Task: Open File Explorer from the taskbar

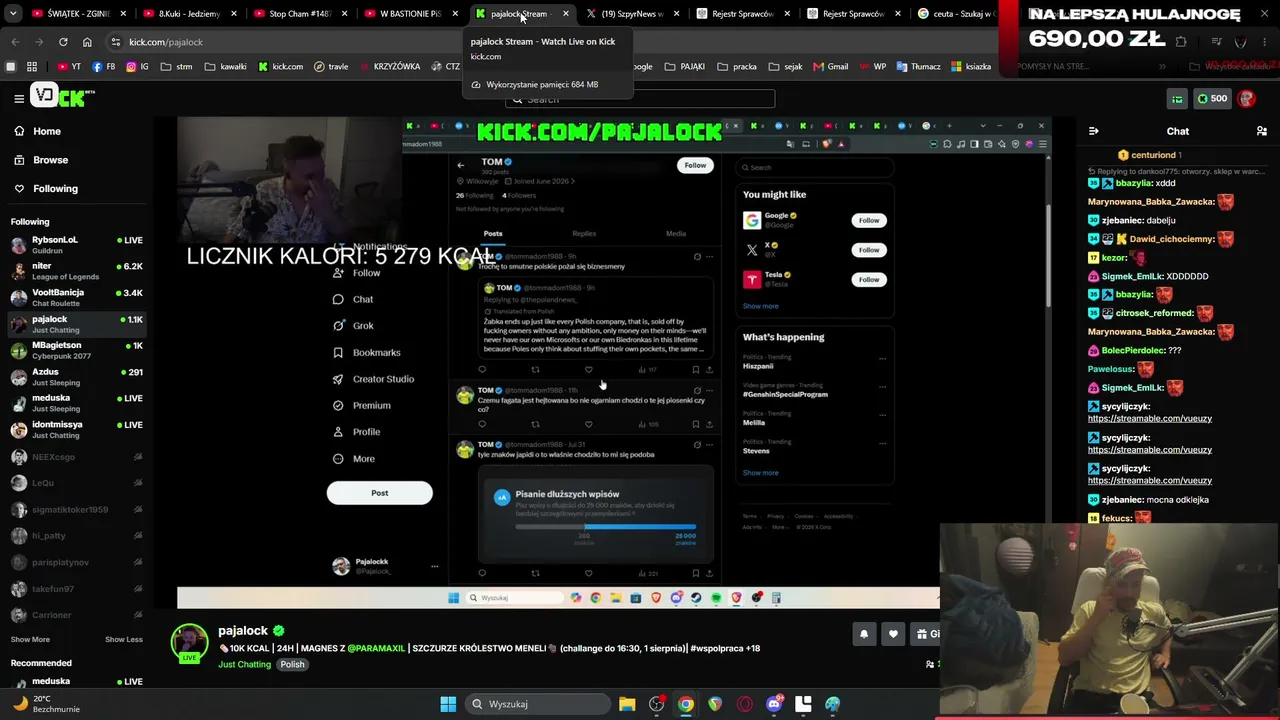Action: point(627,704)
